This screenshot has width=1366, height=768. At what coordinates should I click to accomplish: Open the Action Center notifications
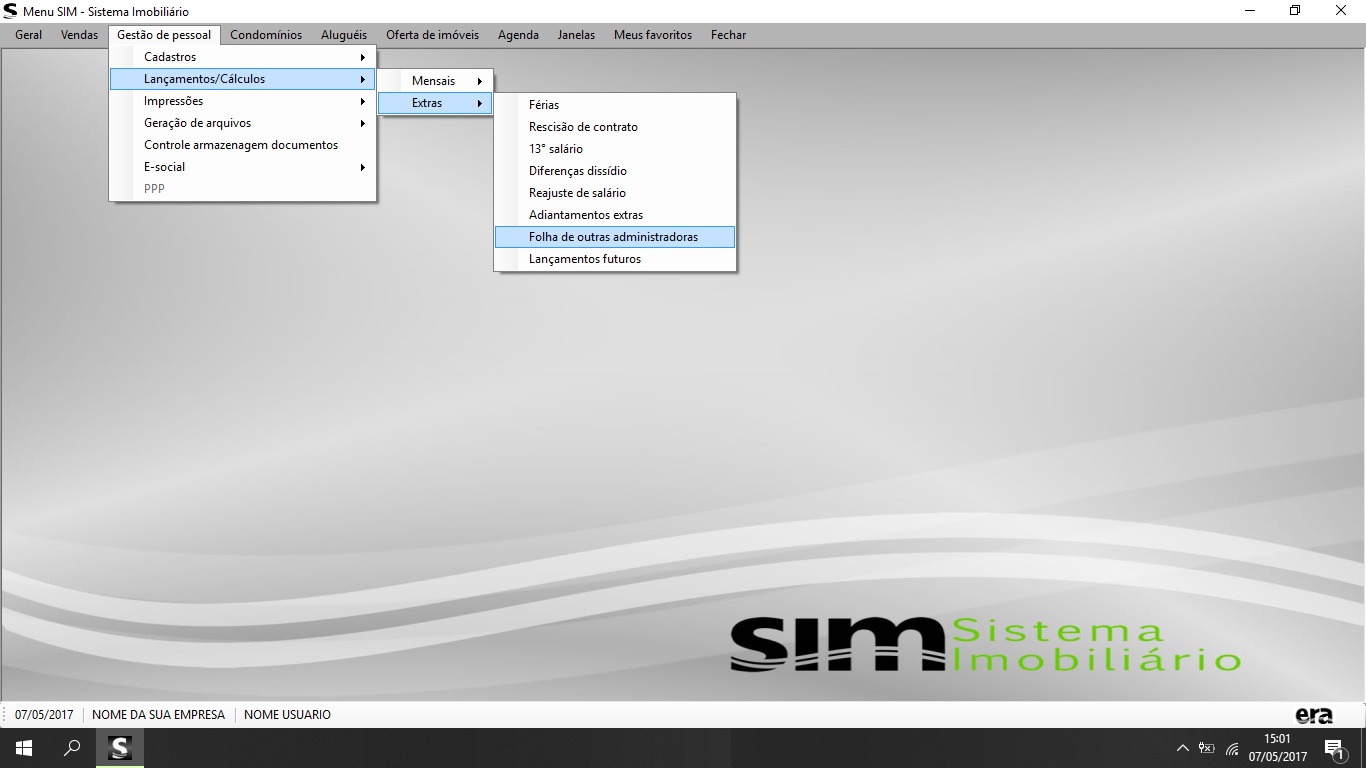coord(1334,748)
